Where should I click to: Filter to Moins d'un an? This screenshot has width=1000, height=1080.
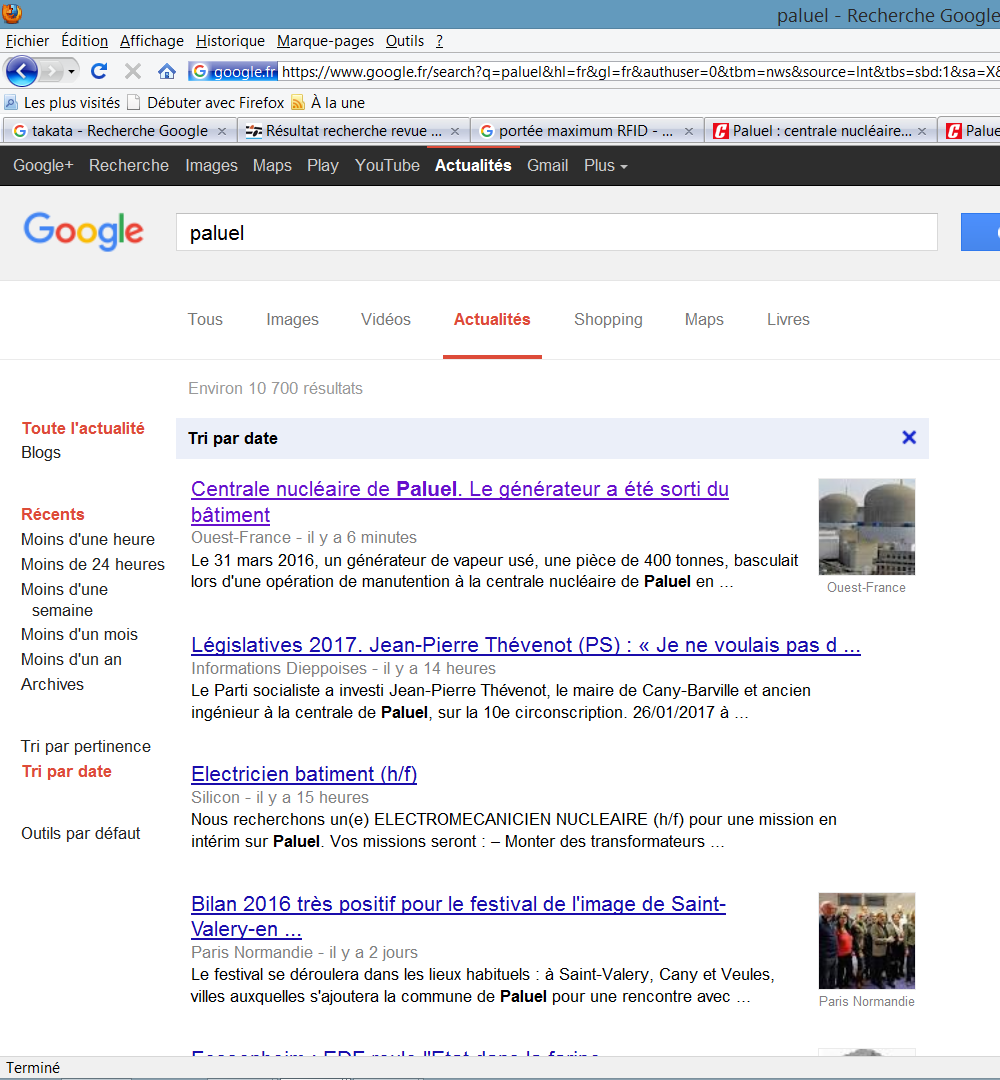pos(71,659)
